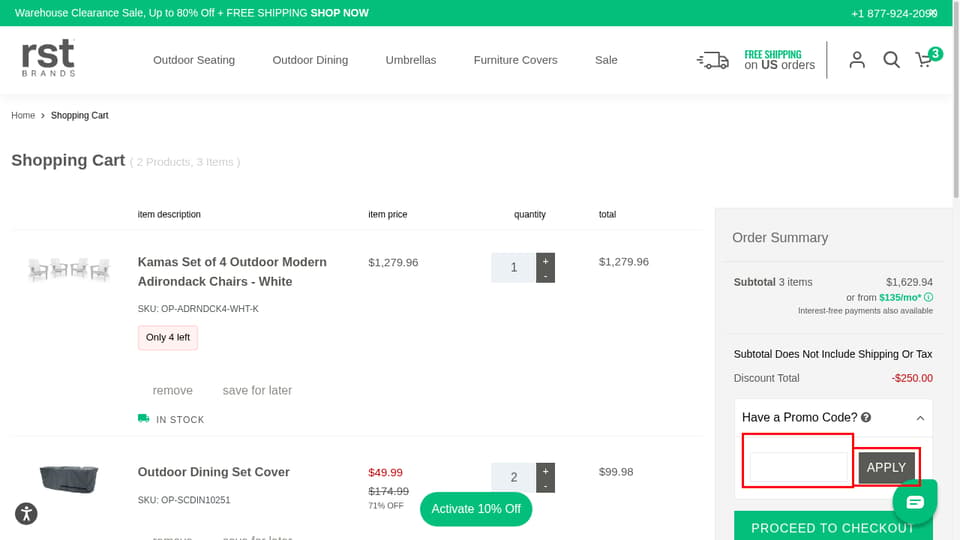Image resolution: width=960 pixels, height=540 pixels.
Task: Open the Furniture Covers menu
Action: click(516, 60)
